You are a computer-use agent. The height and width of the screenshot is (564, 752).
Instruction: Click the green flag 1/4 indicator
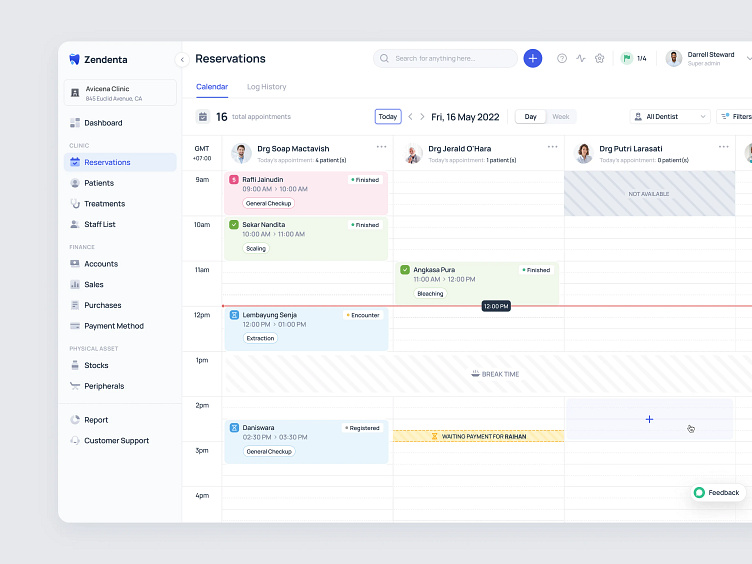(634, 59)
